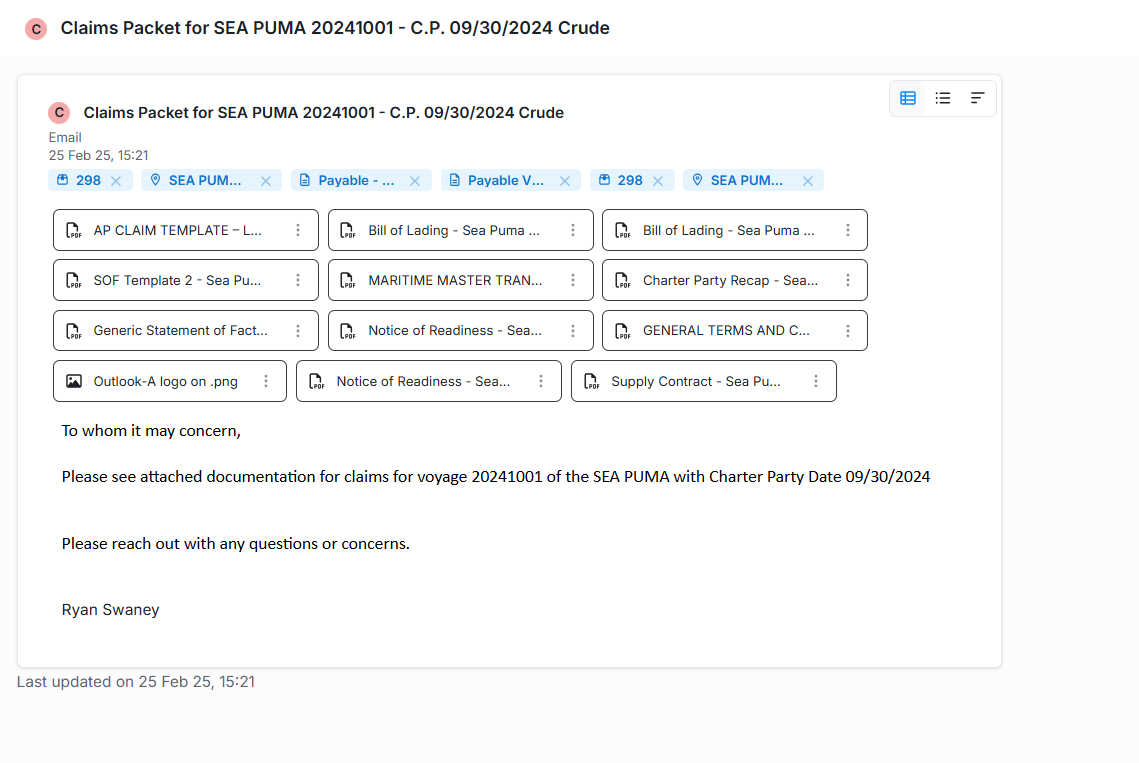This screenshot has width=1139, height=763.
Task: Click the PDF icon on Generic Statement of Fact
Action: click(x=73, y=330)
